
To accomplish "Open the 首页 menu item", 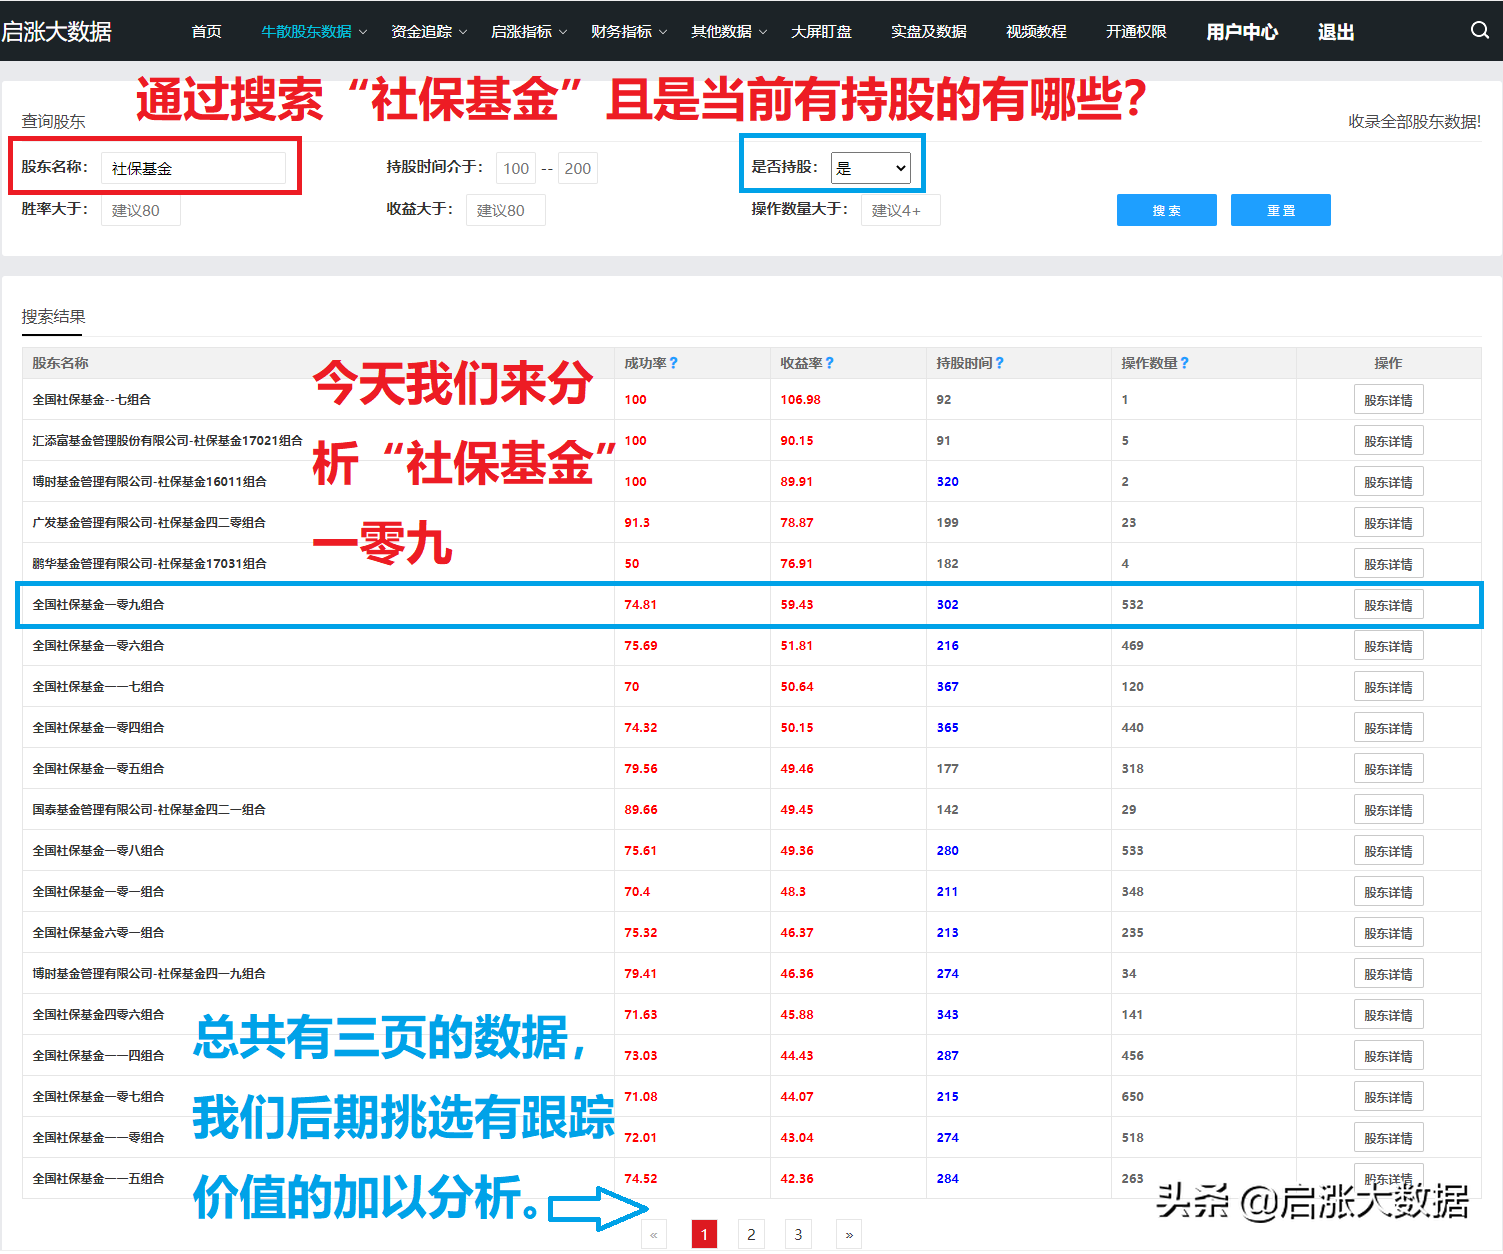I will pos(207,32).
